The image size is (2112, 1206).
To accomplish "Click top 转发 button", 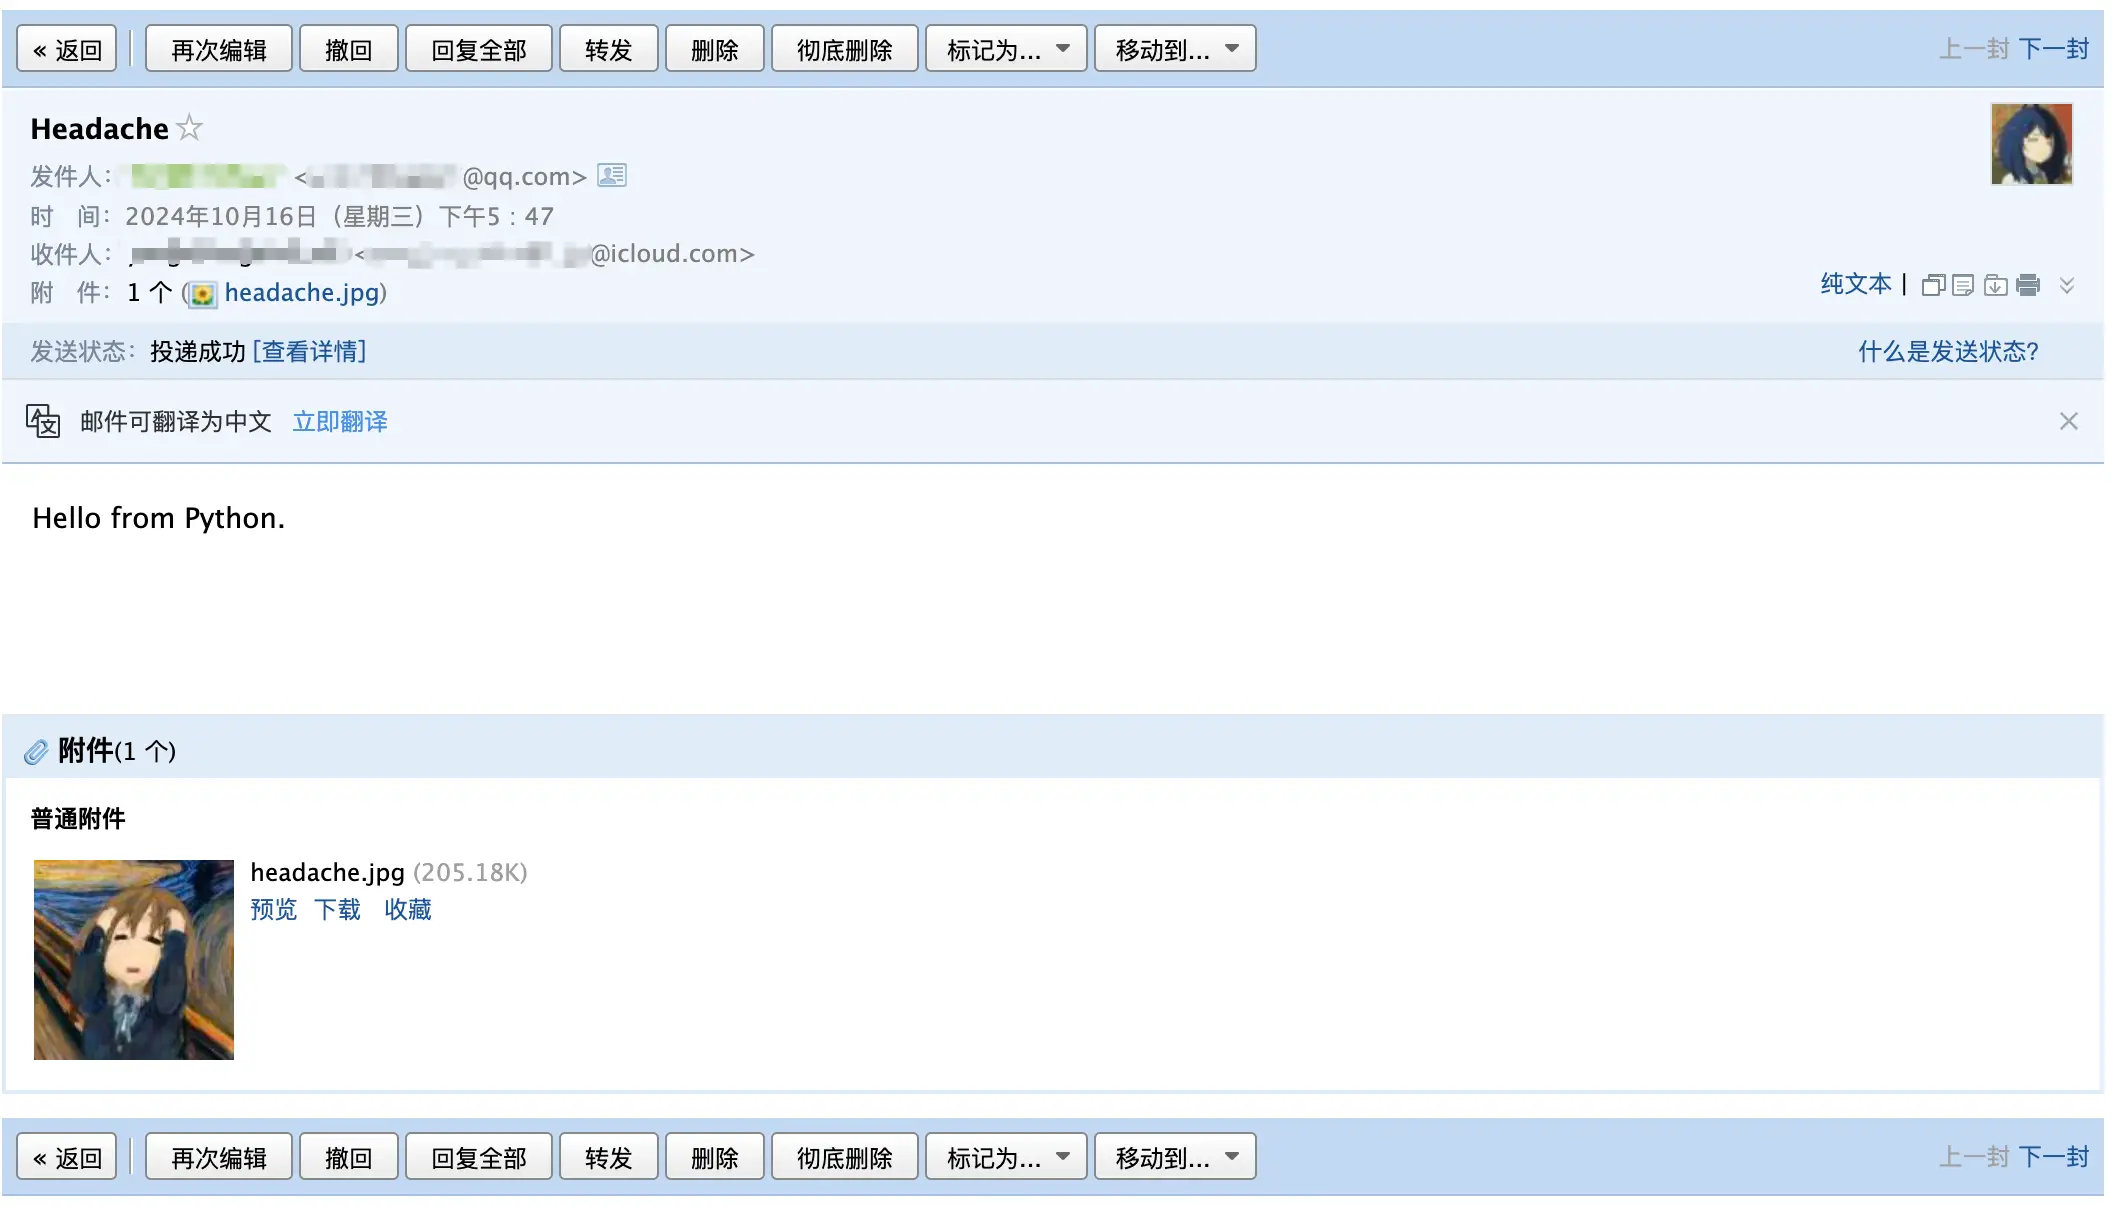I will [608, 49].
